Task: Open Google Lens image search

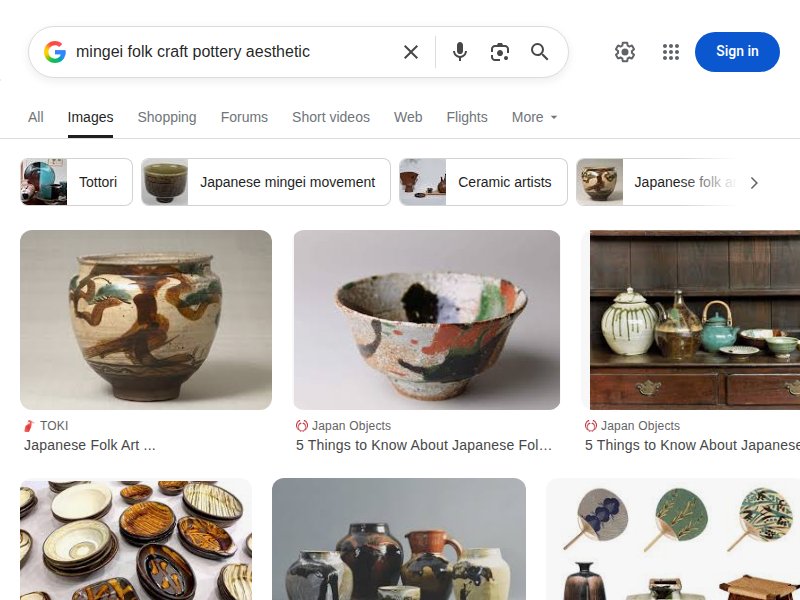Action: click(x=500, y=52)
